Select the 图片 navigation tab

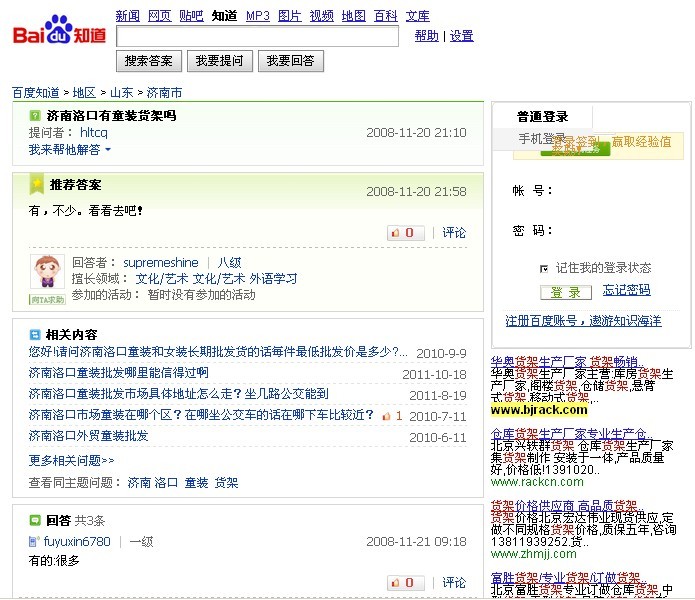click(289, 16)
